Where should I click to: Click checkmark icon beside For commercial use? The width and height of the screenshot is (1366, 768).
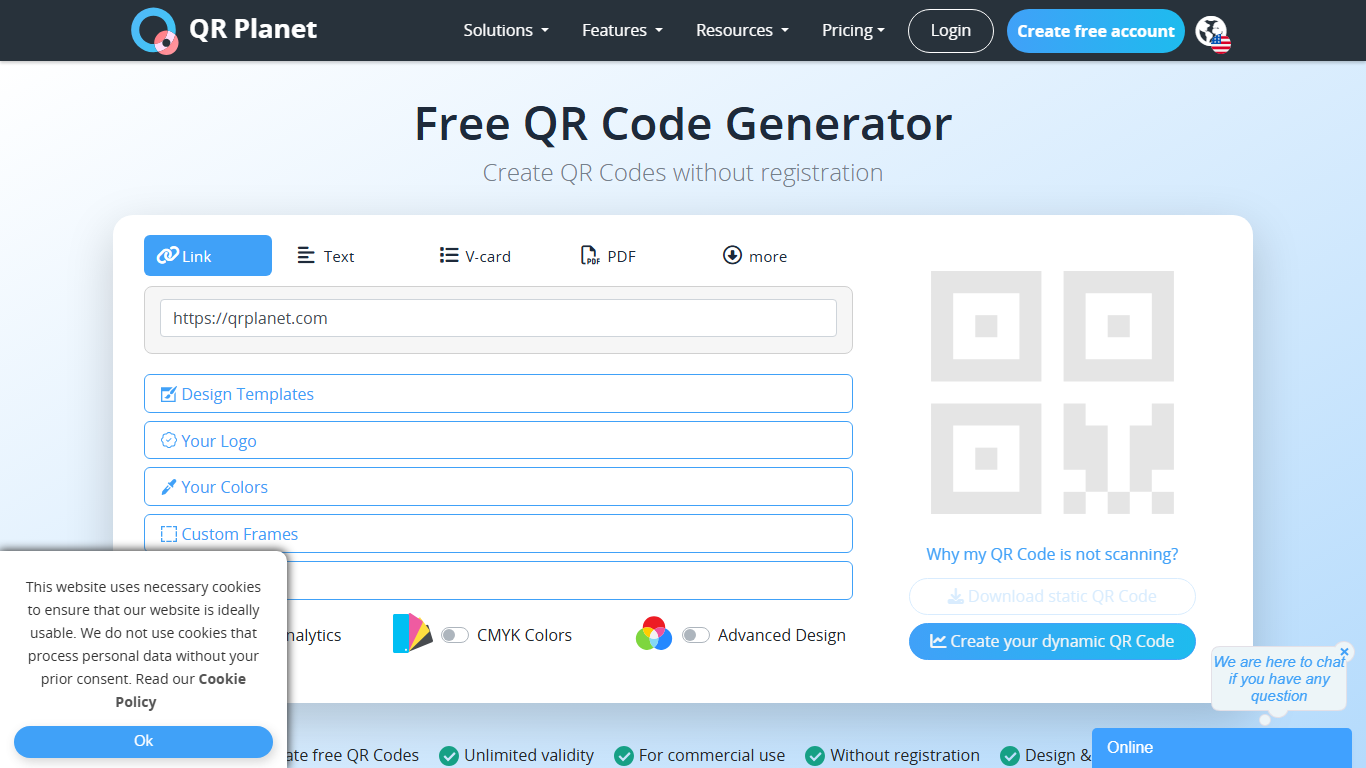click(624, 755)
